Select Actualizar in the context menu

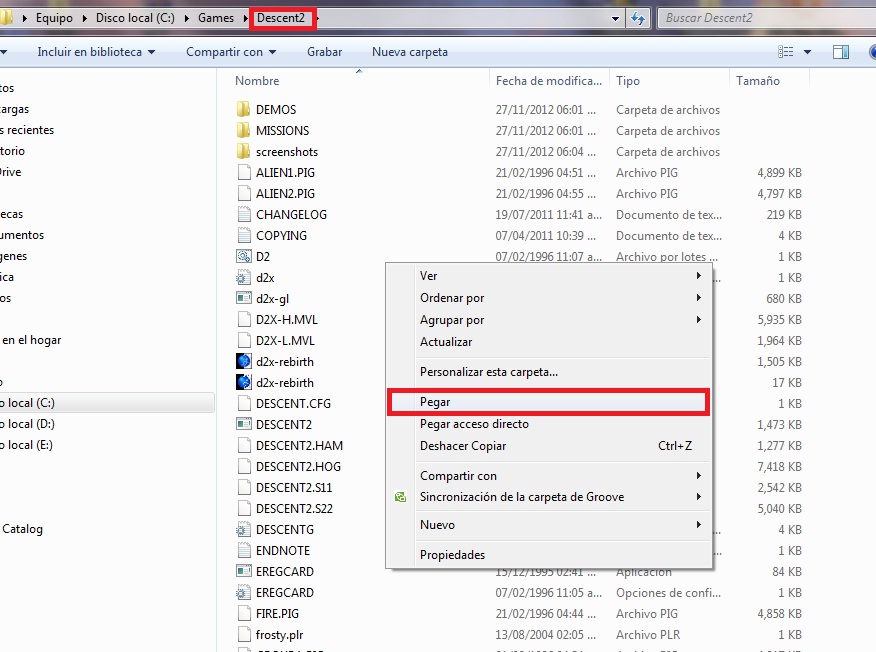446,342
